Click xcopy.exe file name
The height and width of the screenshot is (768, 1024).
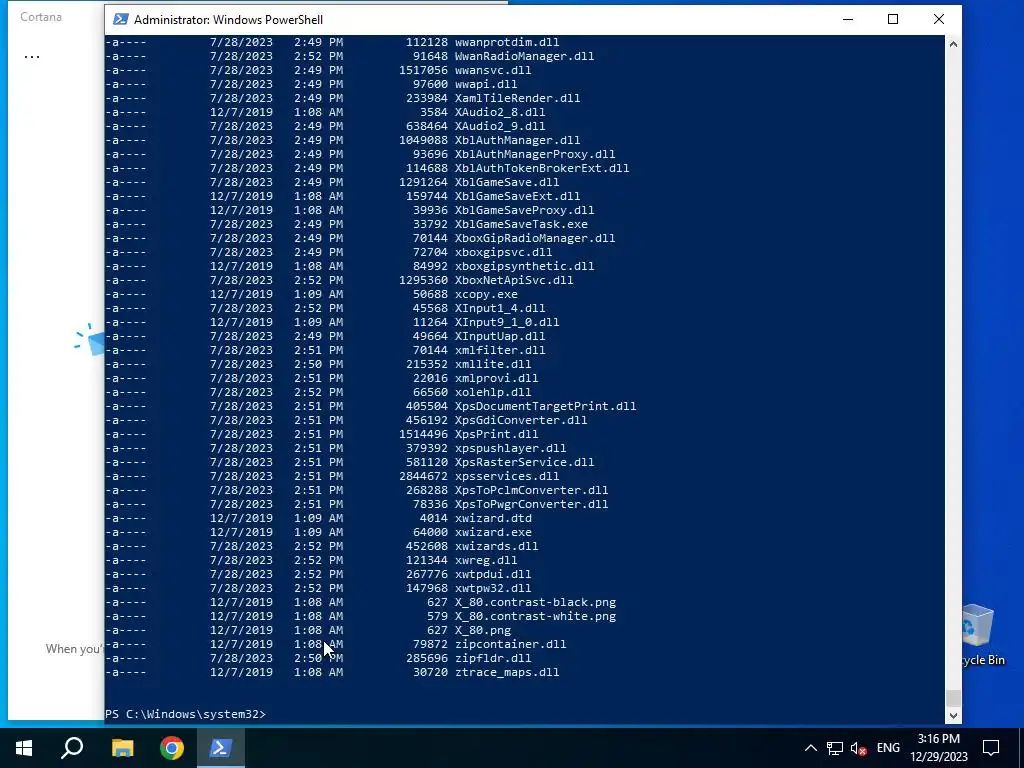tap(486, 295)
